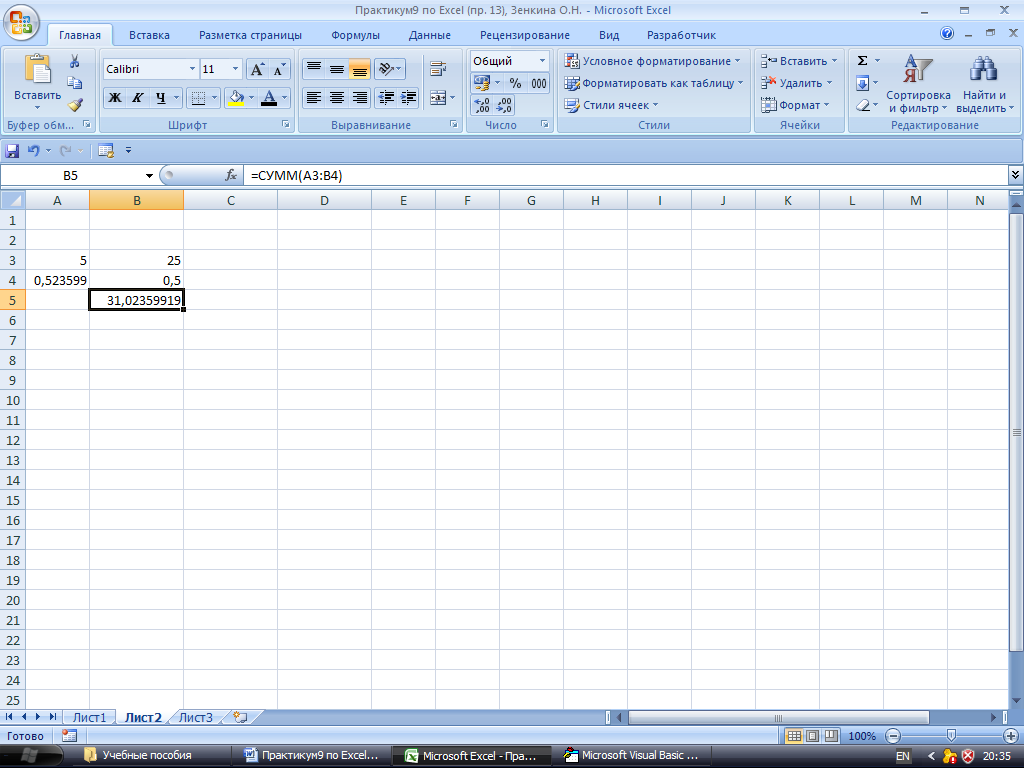This screenshot has height=768, width=1024.
Task: Apply thousands separator 000 format
Action: click(539, 83)
